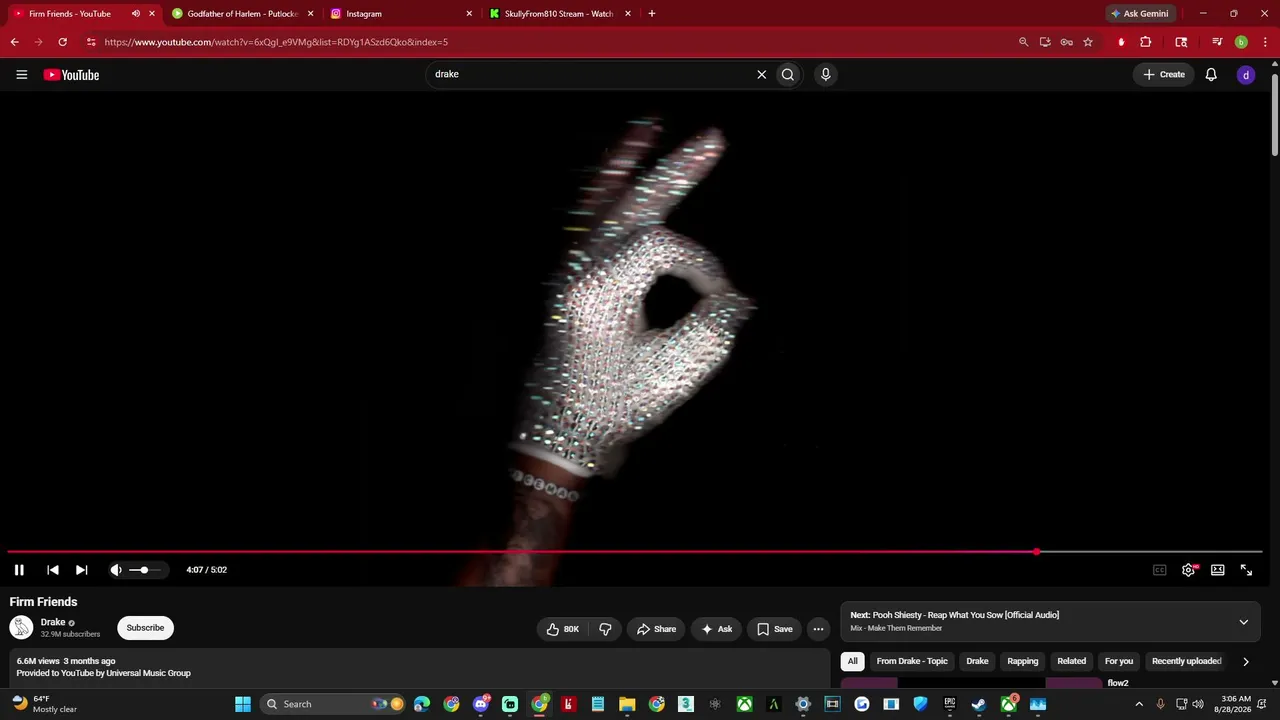Open YouTube notifications bell

click(x=1211, y=75)
